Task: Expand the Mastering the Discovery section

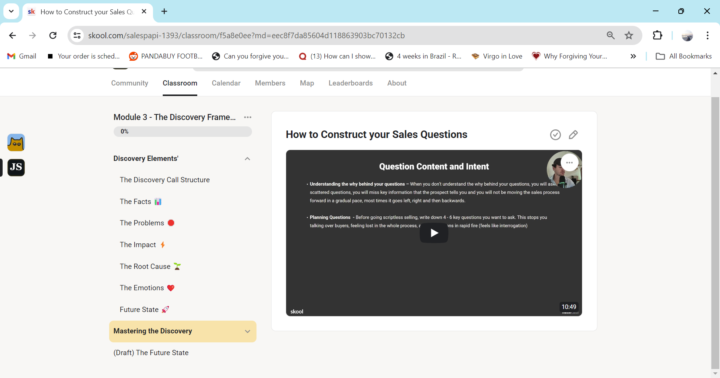Action: [247, 331]
